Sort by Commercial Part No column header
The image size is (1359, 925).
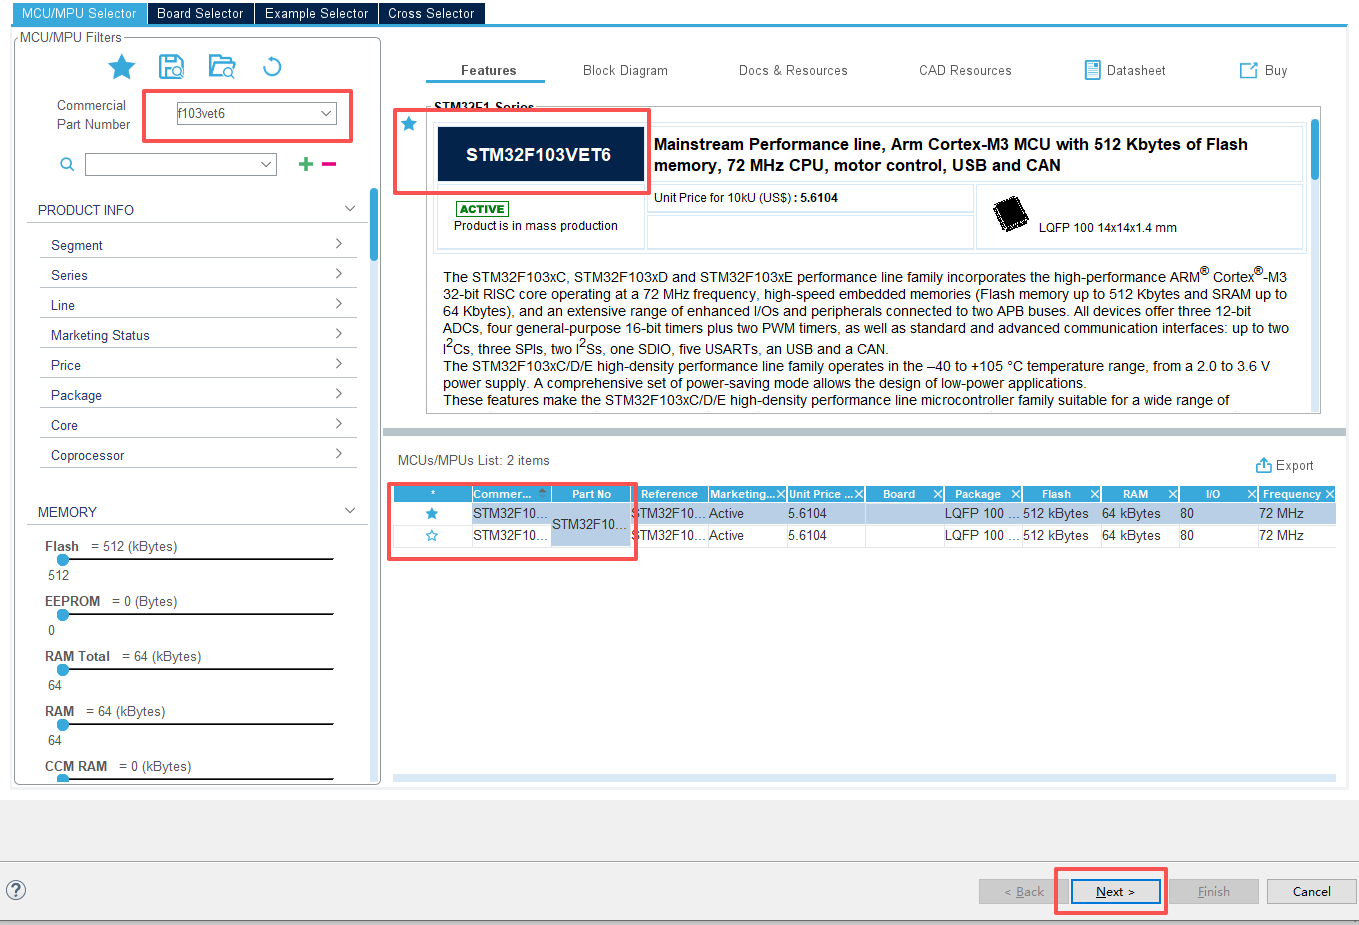[x=511, y=494]
